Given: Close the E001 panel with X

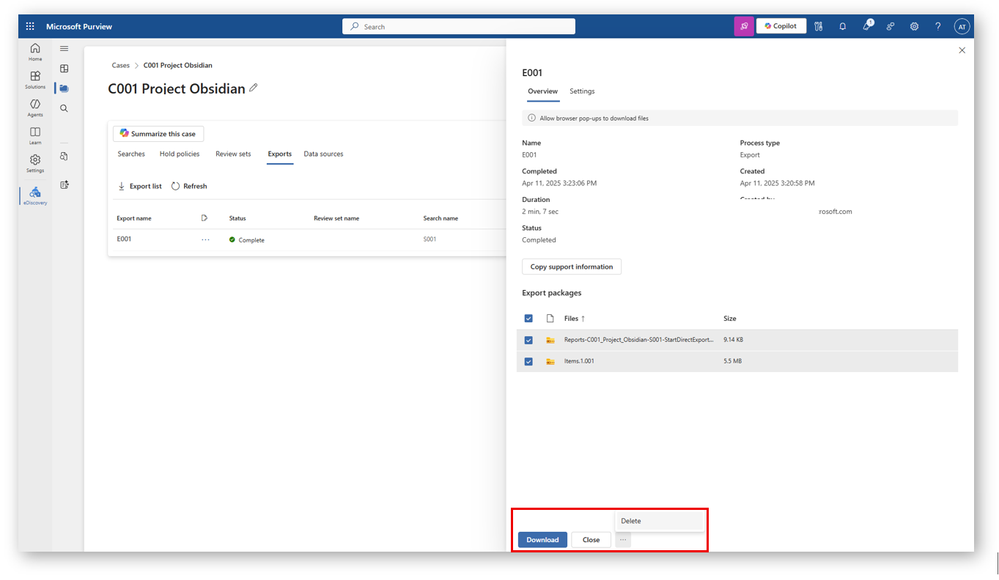Looking at the screenshot, I should (x=962, y=50).
